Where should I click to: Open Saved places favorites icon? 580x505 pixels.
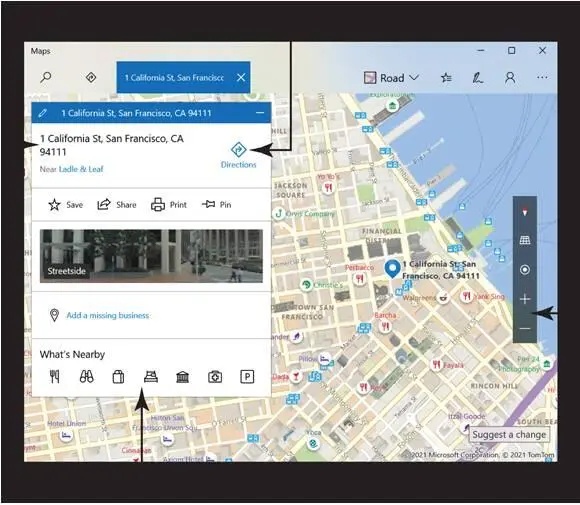(x=446, y=78)
